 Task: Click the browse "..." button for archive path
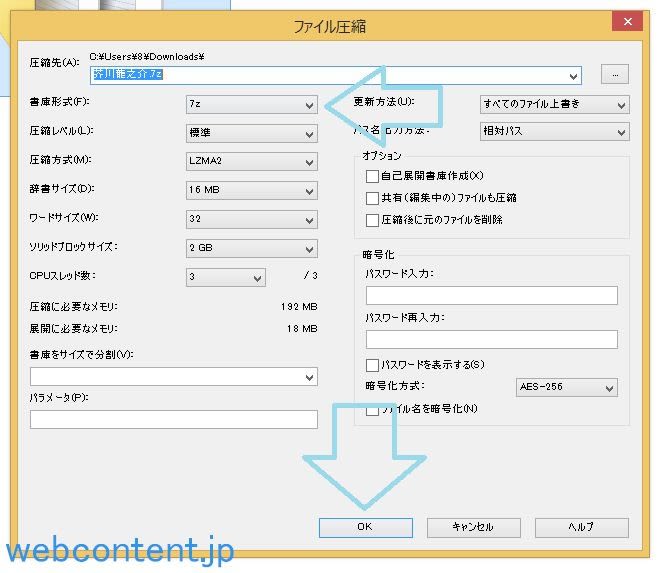pos(614,74)
